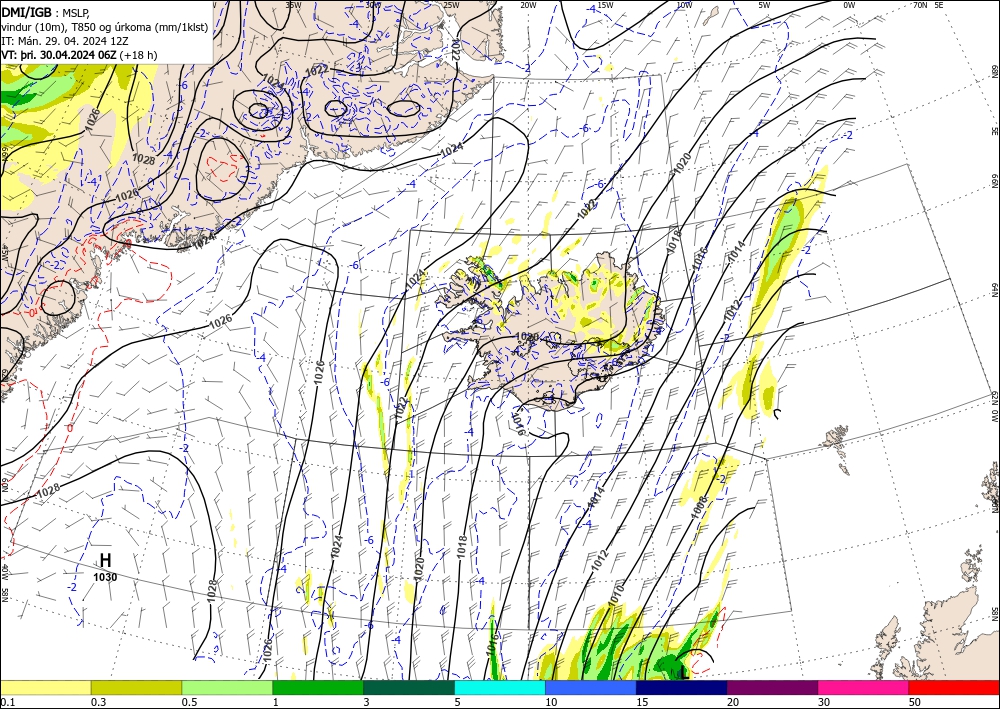Select the green 1–3 mm legend swatch

(318, 687)
